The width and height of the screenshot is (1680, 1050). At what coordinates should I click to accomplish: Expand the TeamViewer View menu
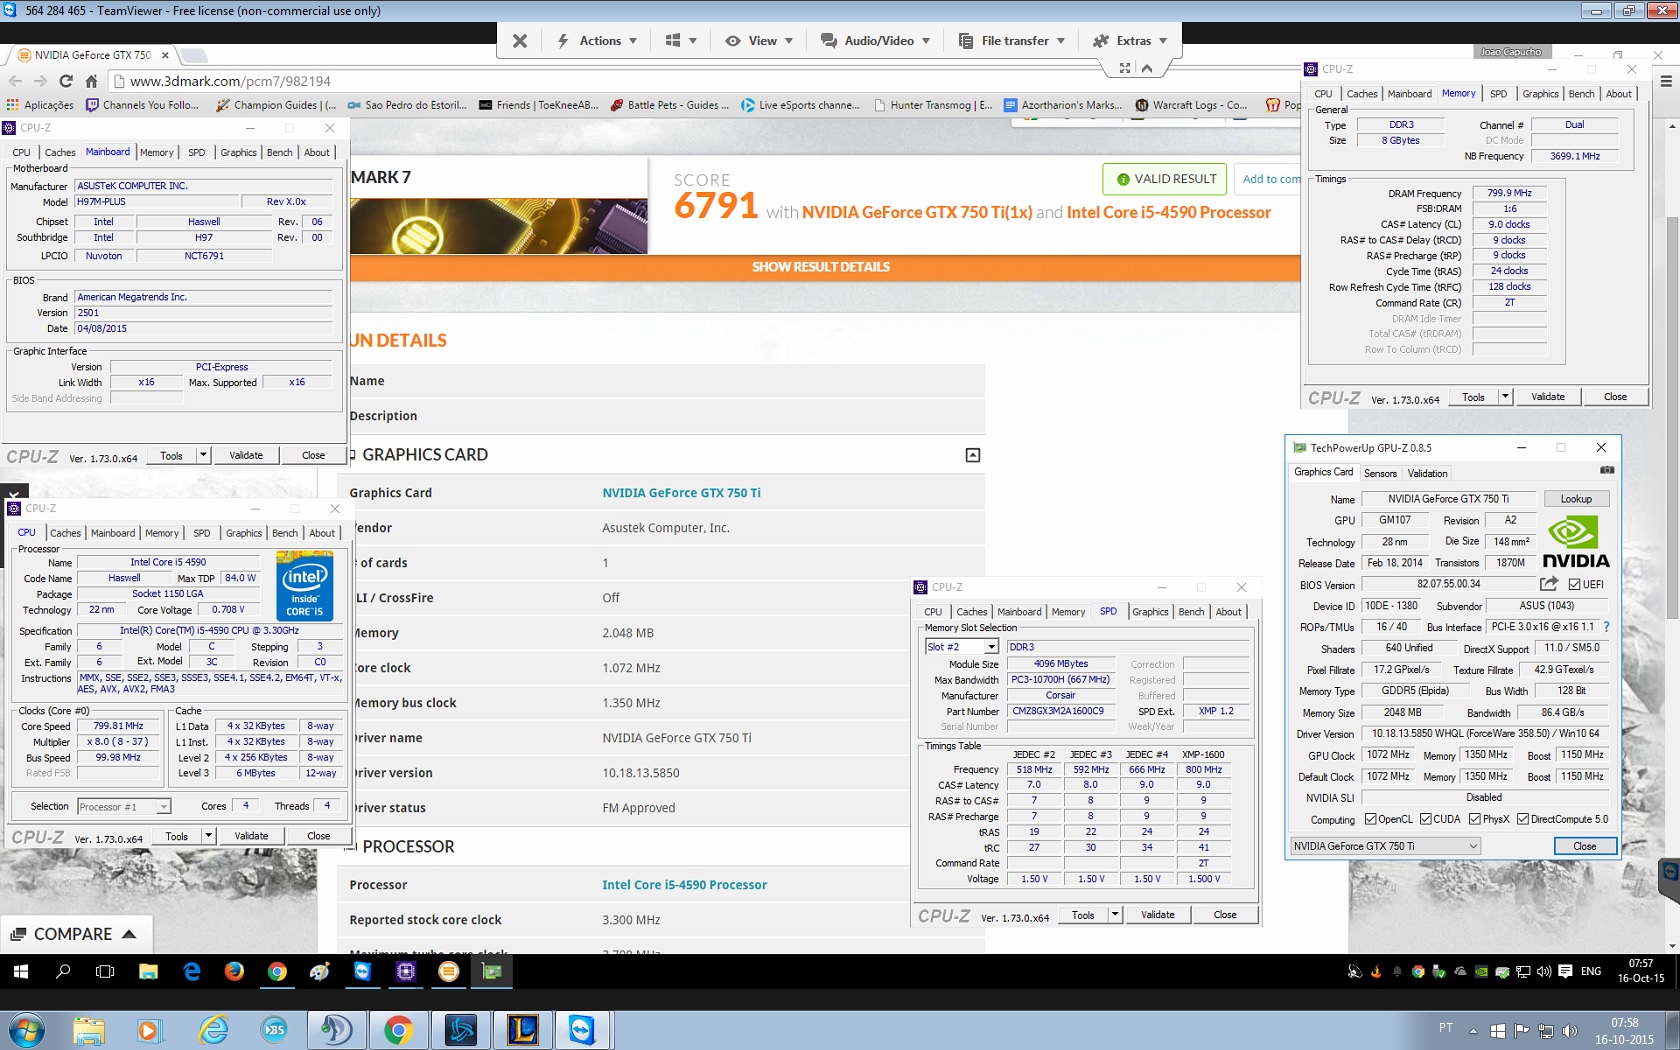pos(759,41)
